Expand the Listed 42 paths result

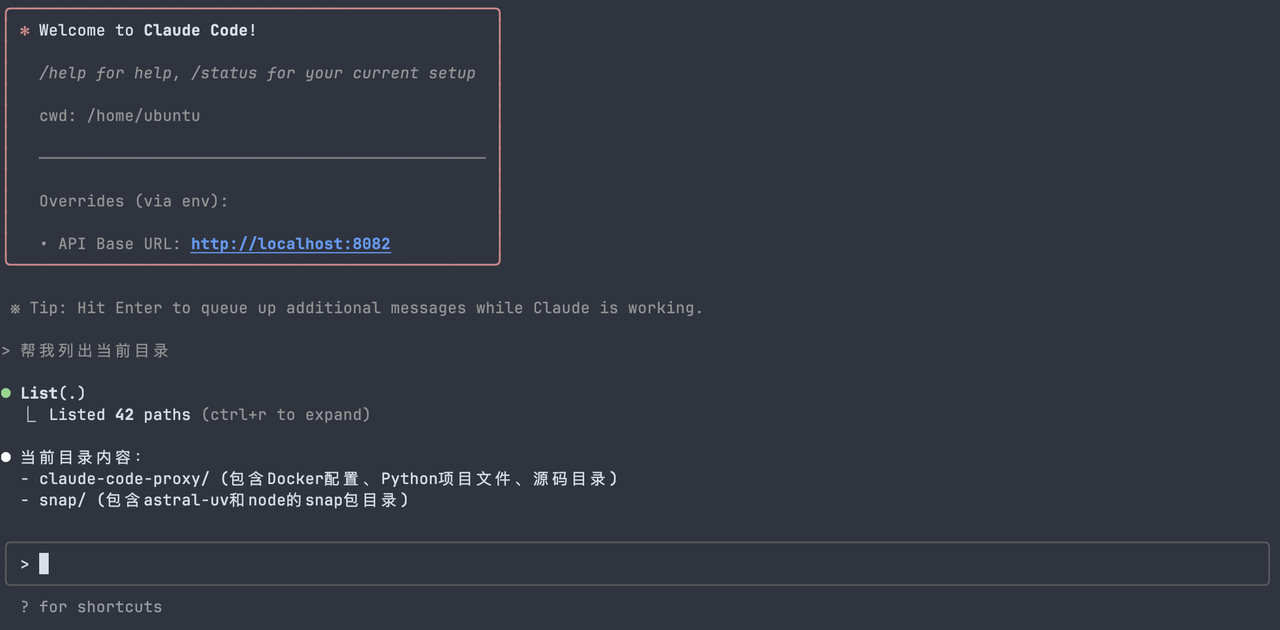(x=119, y=414)
